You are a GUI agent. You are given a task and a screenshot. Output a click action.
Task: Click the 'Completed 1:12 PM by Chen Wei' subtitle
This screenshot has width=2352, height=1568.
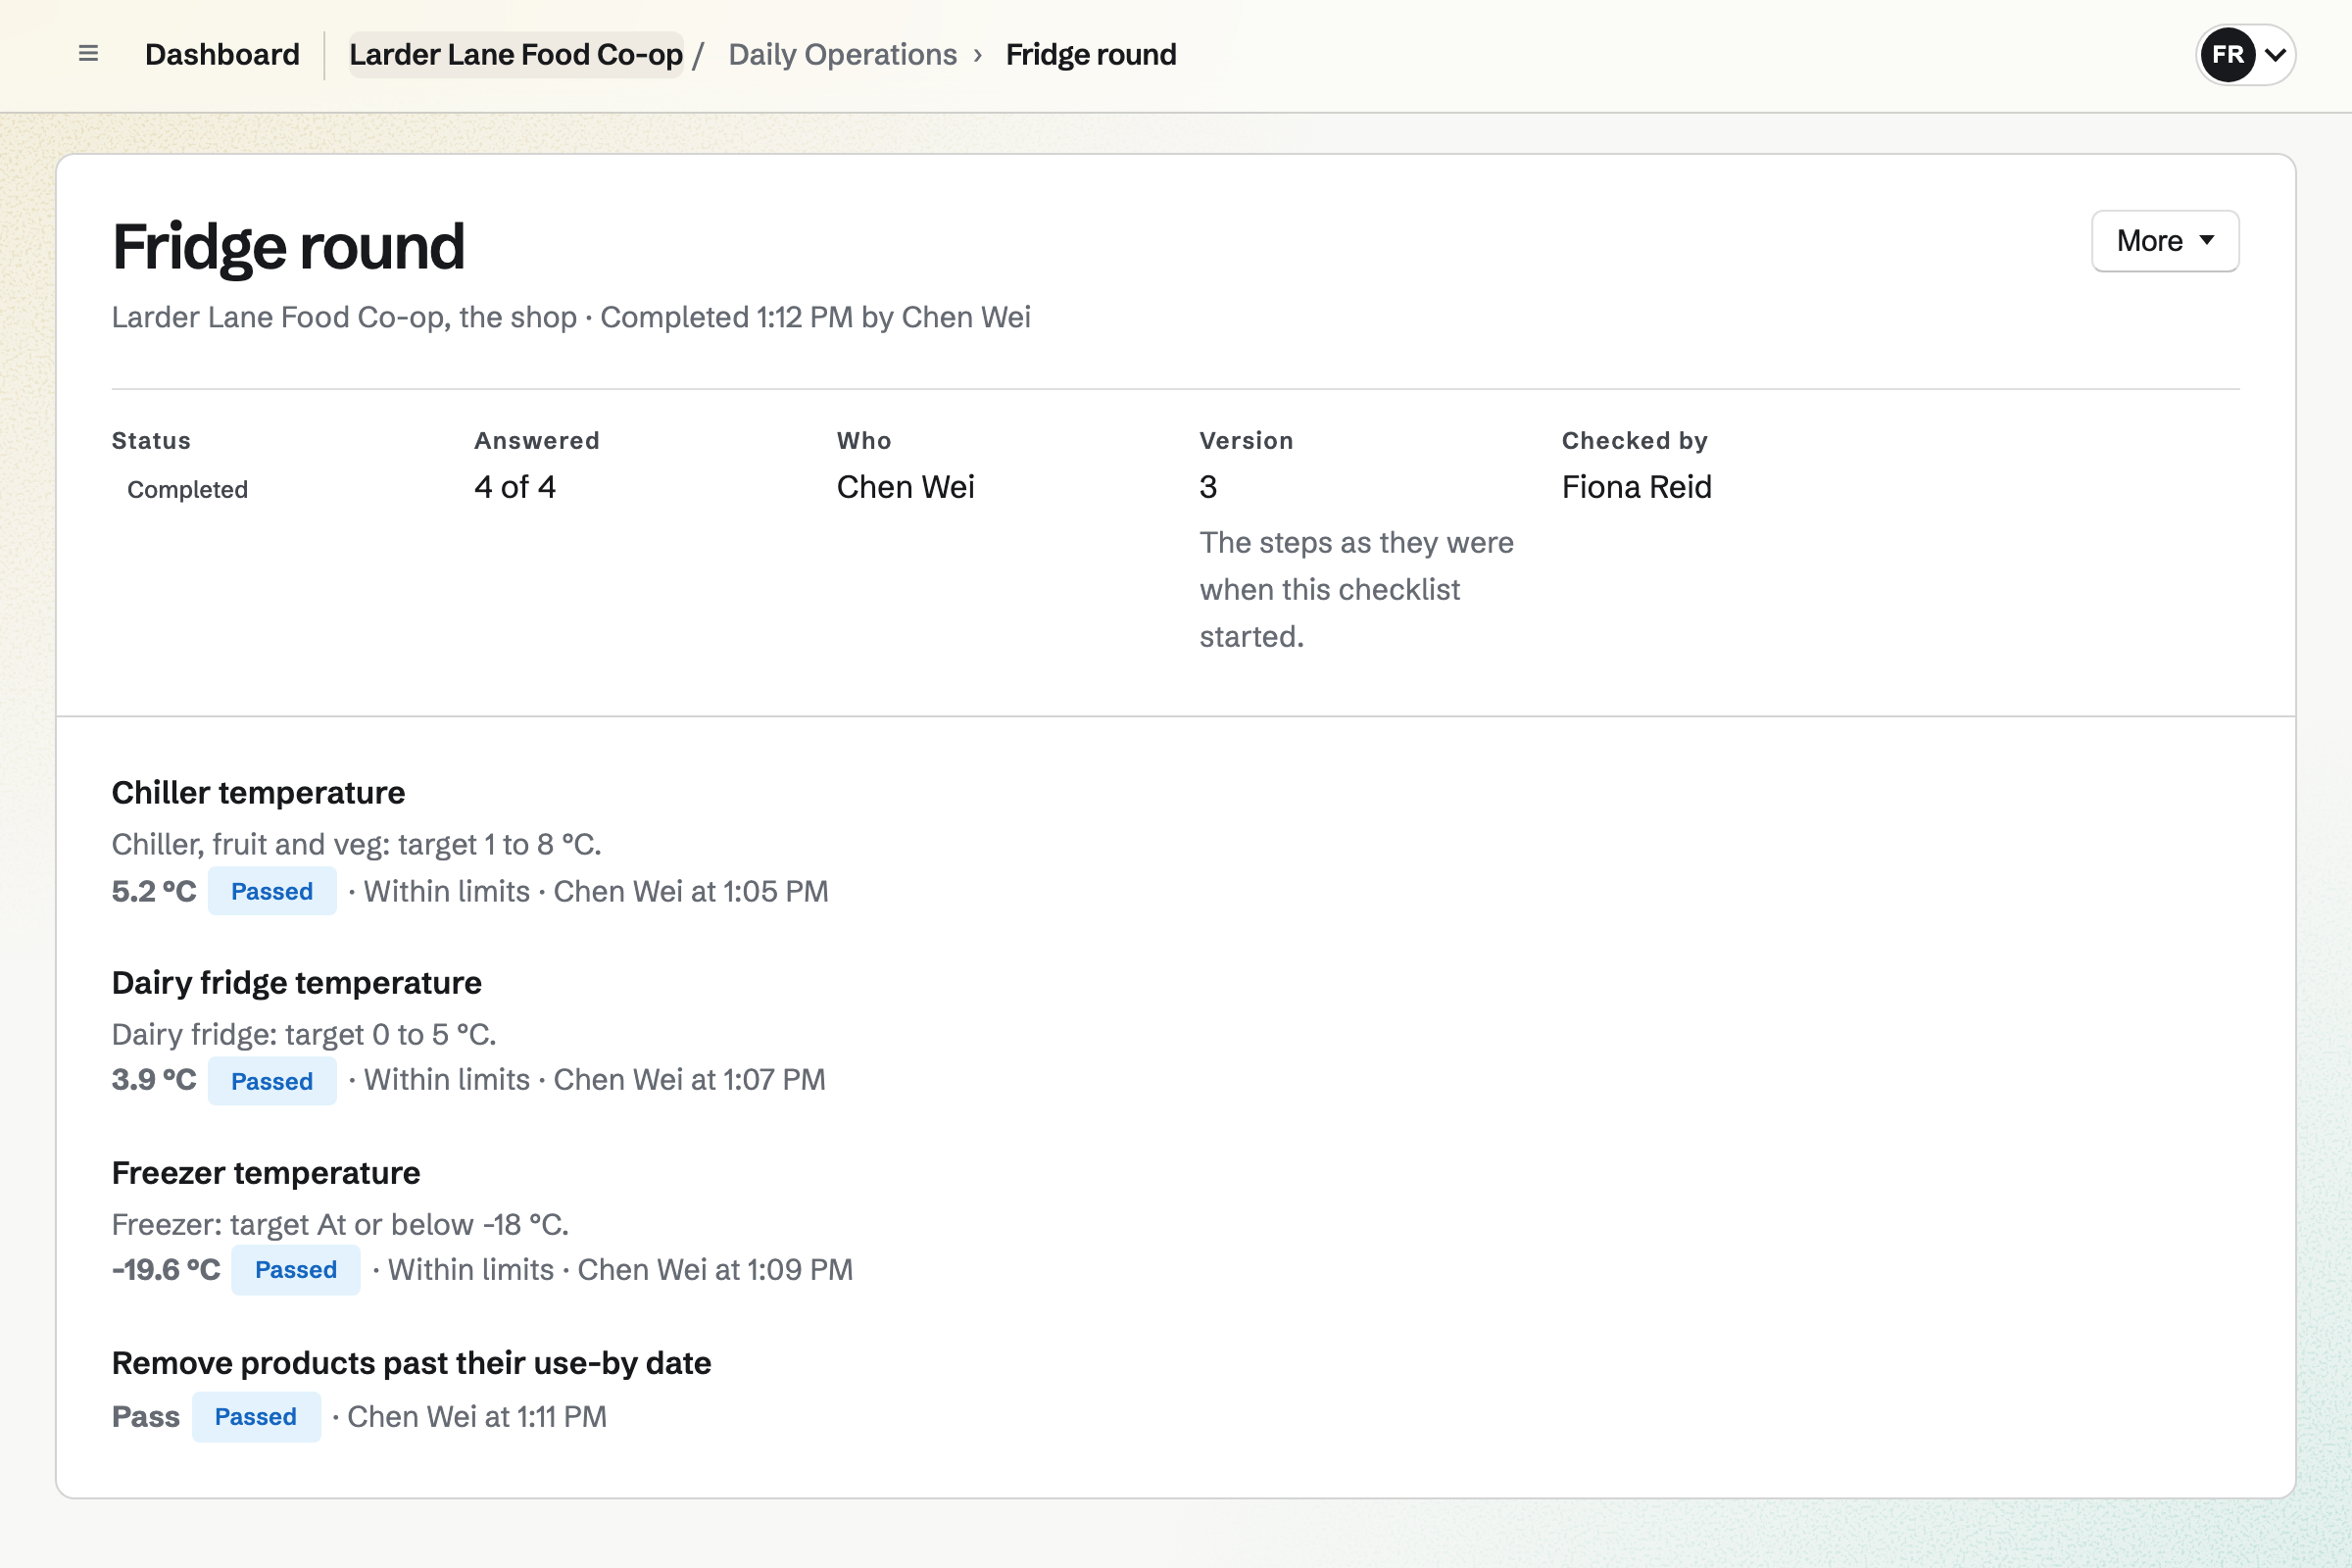point(815,317)
